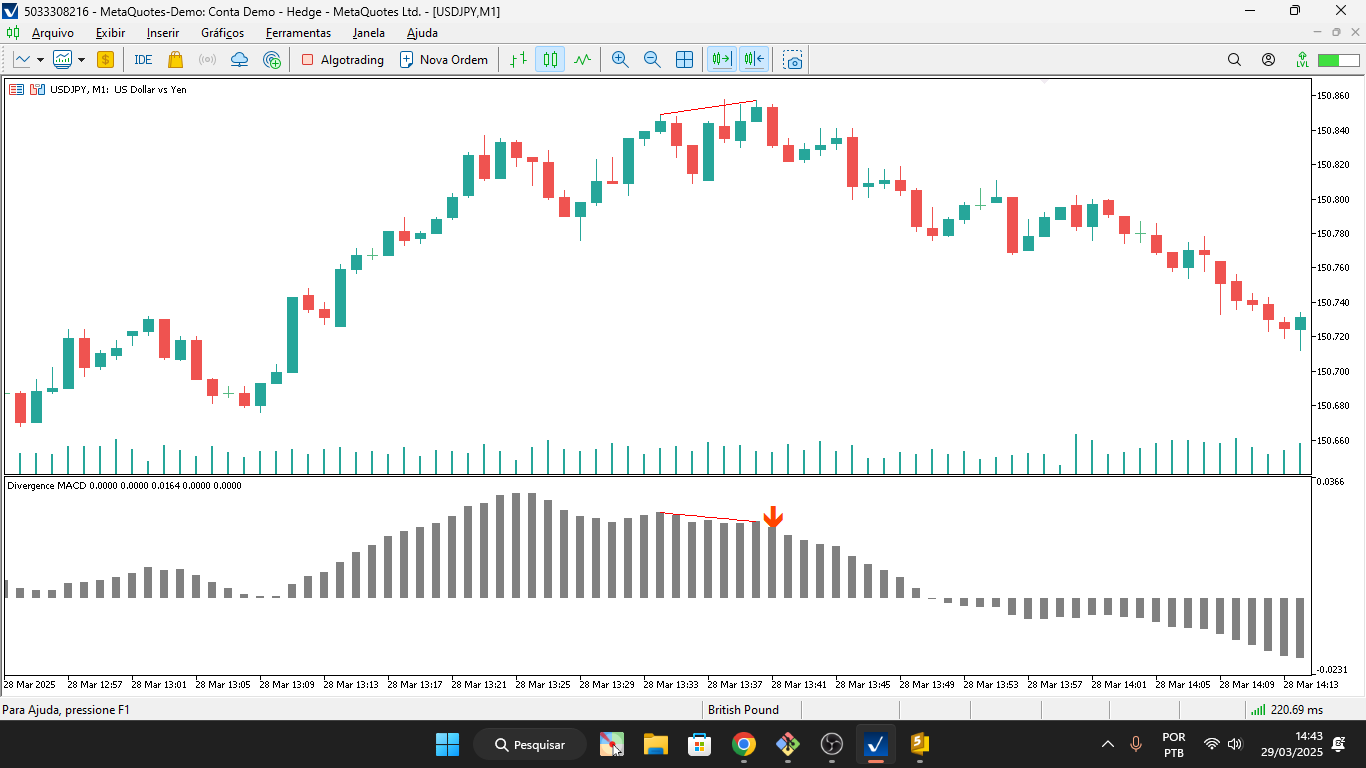This screenshot has height=768, width=1366.
Task: Zoom out on the chart
Action: point(652,59)
